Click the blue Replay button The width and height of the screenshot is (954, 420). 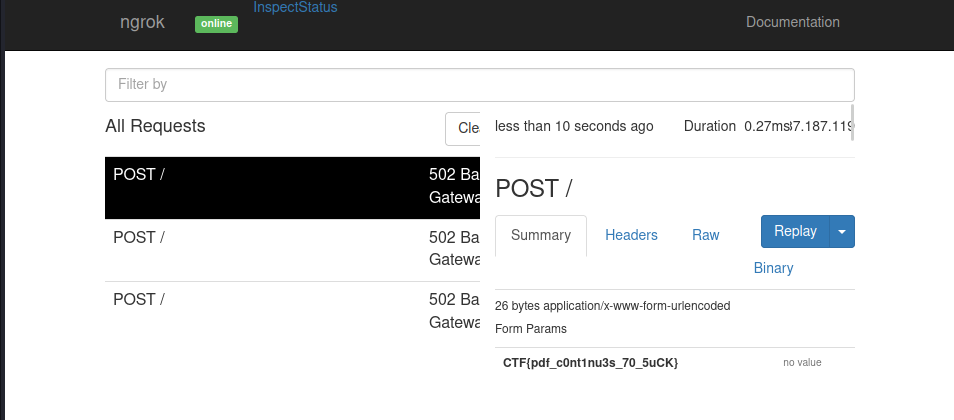(795, 231)
